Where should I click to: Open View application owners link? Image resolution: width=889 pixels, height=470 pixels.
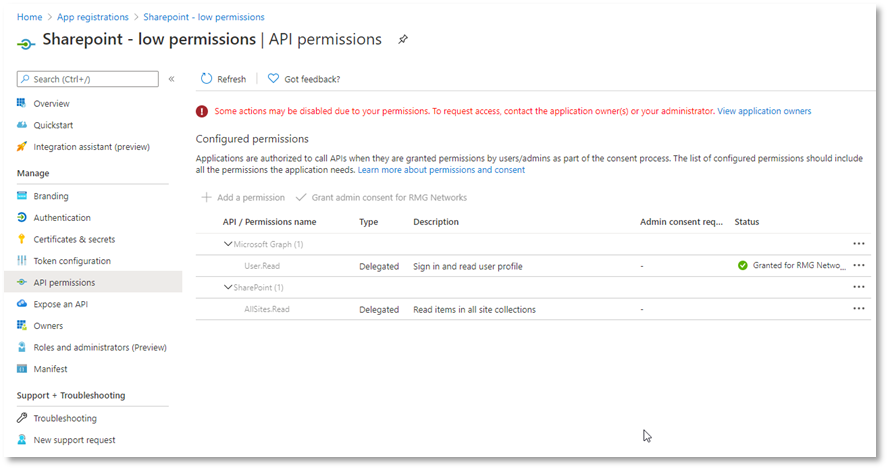point(764,111)
